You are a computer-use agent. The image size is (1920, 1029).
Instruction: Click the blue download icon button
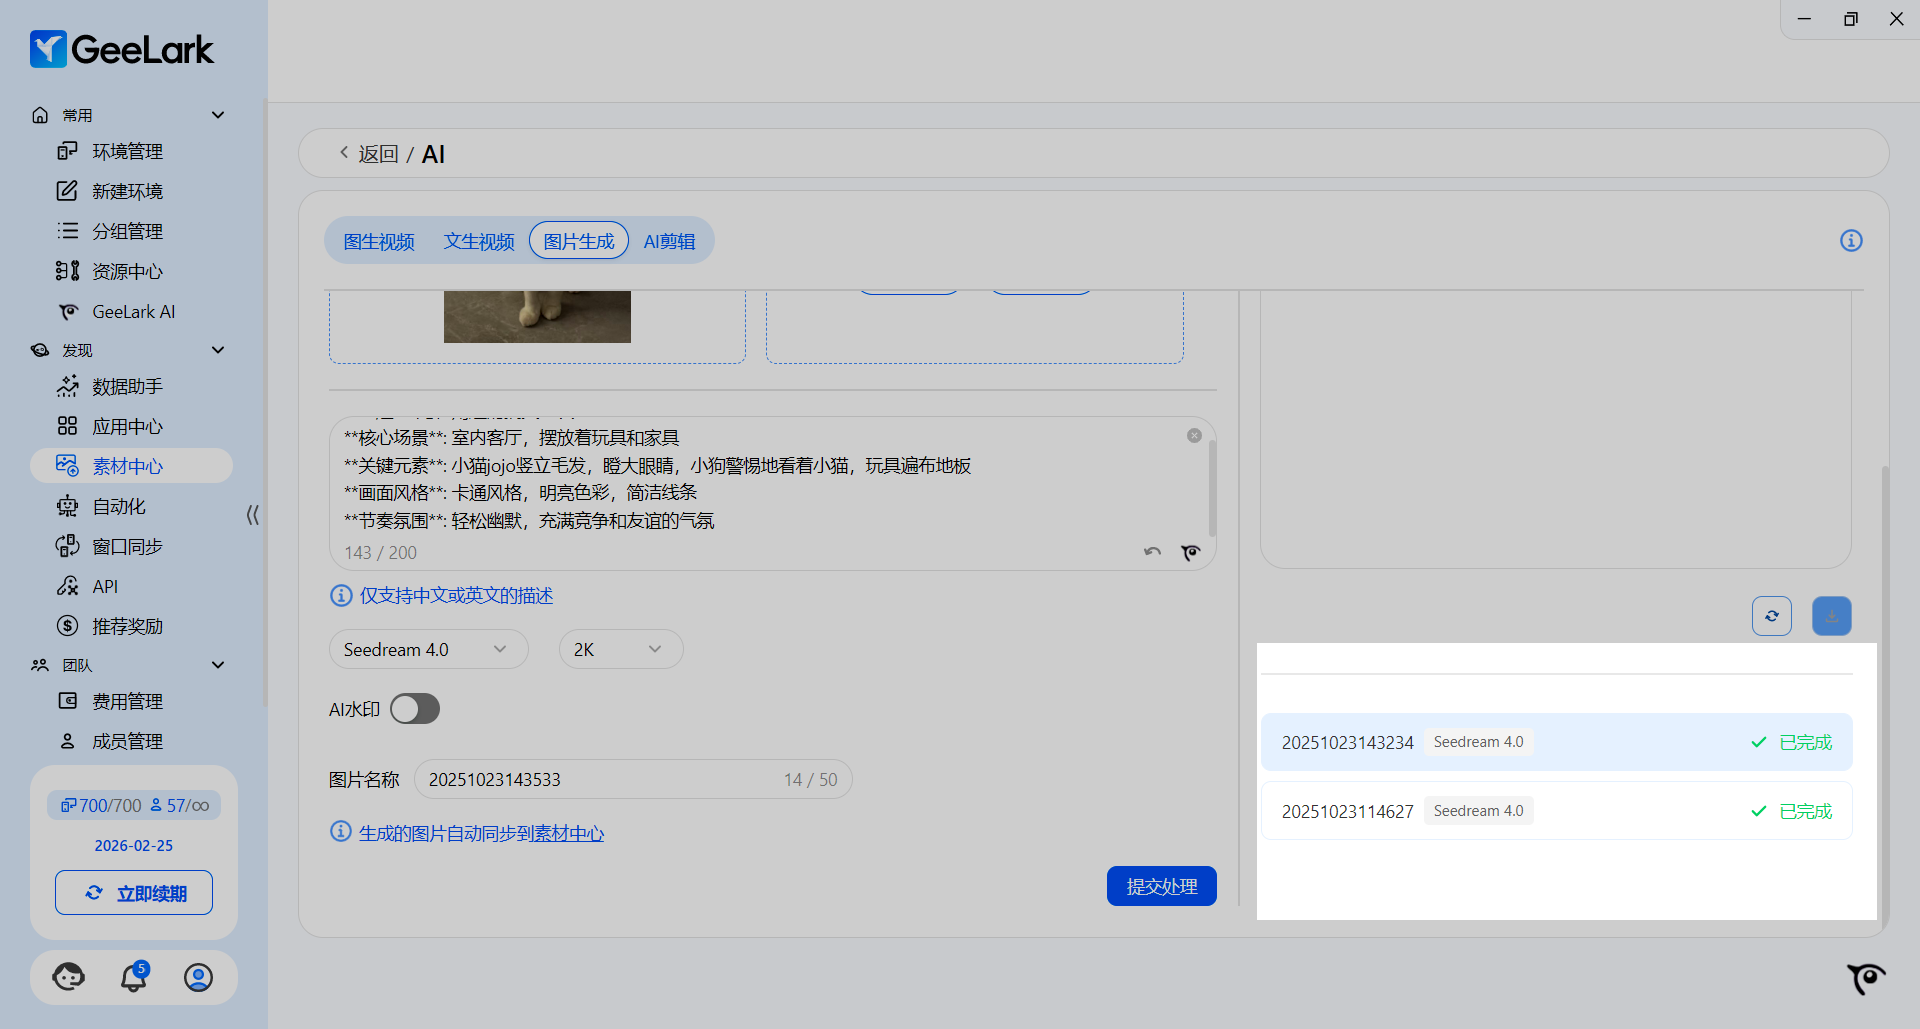[x=1831, y=616]
